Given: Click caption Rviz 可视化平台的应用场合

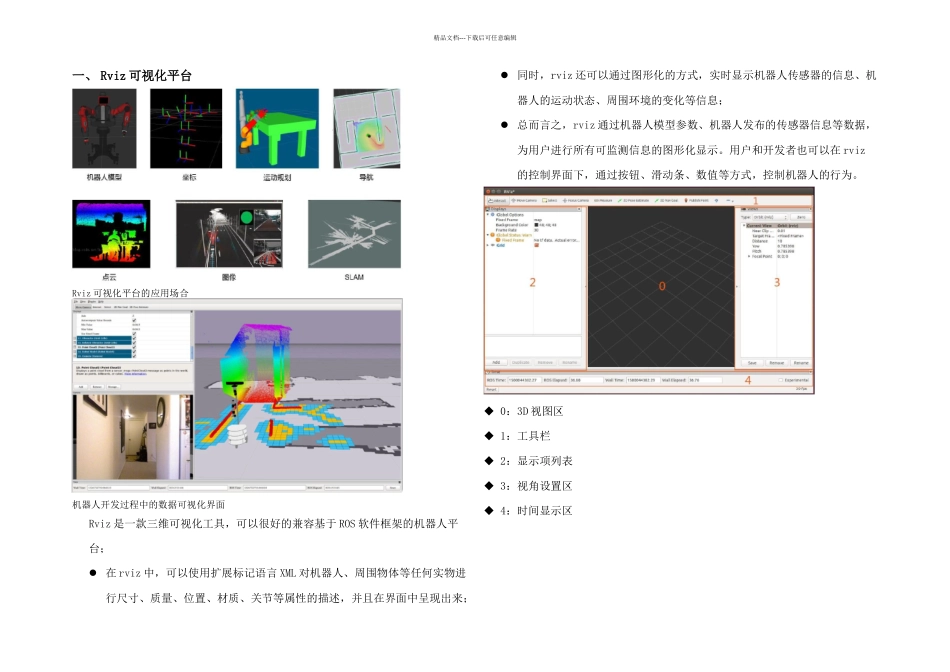Looking at the screenshot, I should pos(130,293).
